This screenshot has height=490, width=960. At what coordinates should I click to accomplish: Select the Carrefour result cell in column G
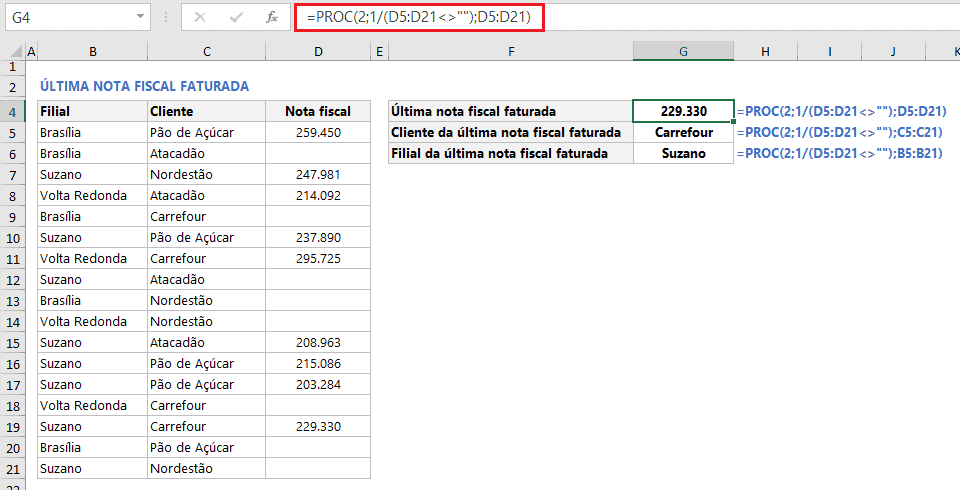point(682,132)
